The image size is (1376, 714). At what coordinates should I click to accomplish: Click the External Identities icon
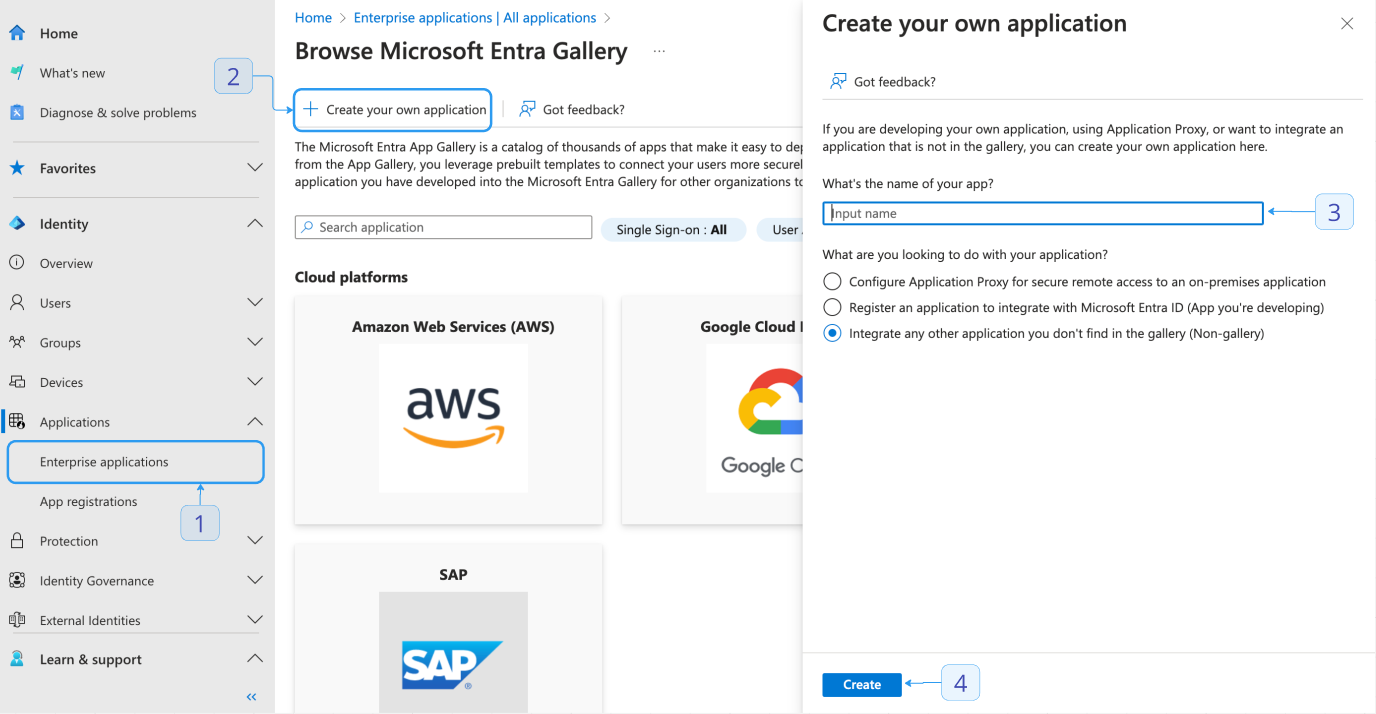click(x=17, y=620)
